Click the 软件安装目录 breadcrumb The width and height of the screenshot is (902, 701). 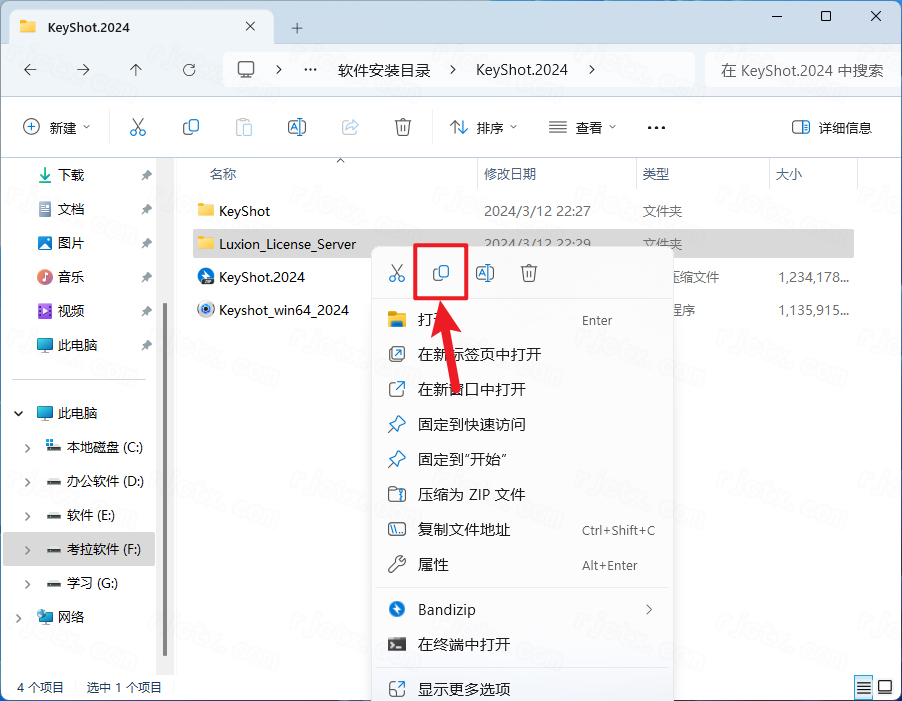[384, 70]
